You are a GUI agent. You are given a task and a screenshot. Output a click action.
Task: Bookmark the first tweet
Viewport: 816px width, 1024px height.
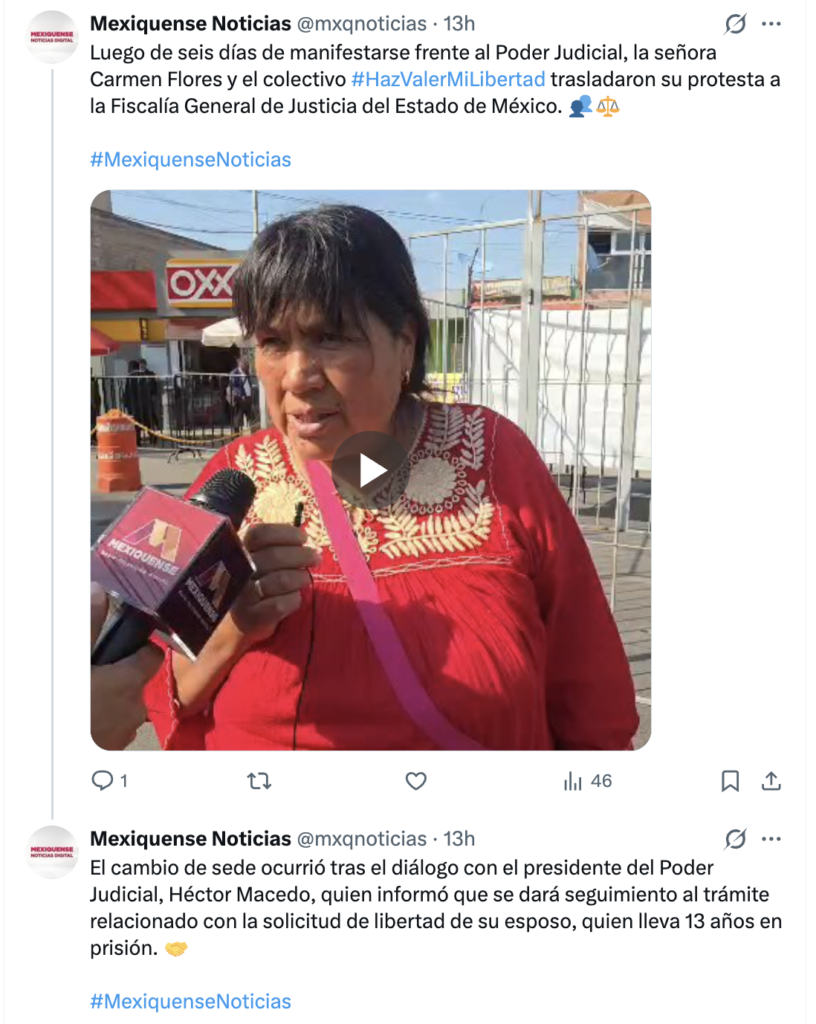[x=730, y=780]
